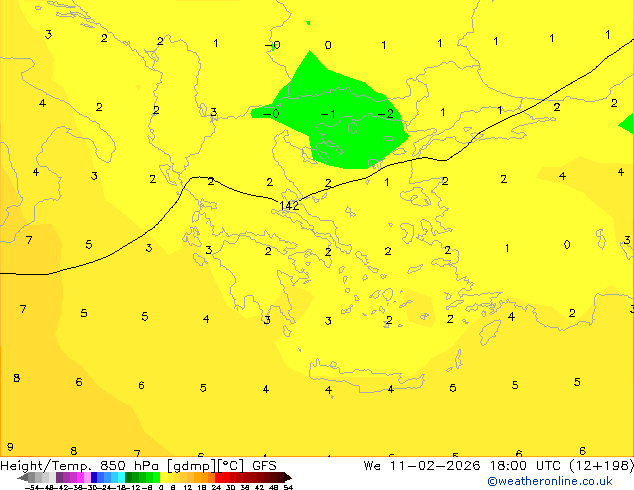The image size is (634, 490).
Task: Click the [gdmp] unit label
Action: 192,466
